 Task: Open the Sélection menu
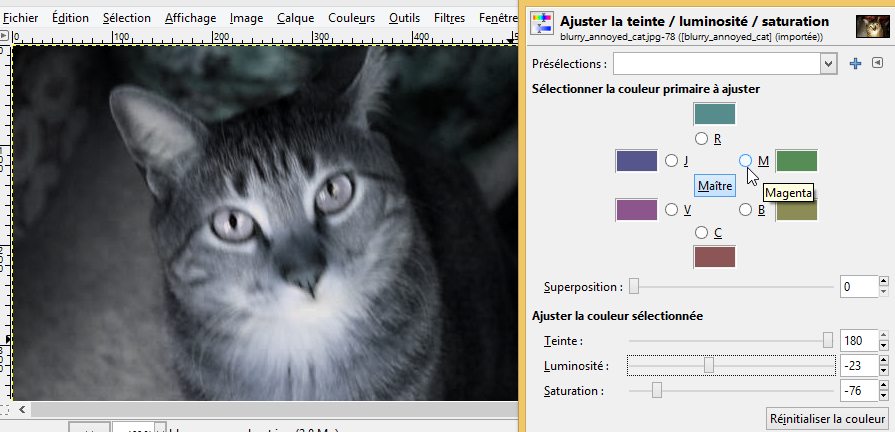click(127, 18)
